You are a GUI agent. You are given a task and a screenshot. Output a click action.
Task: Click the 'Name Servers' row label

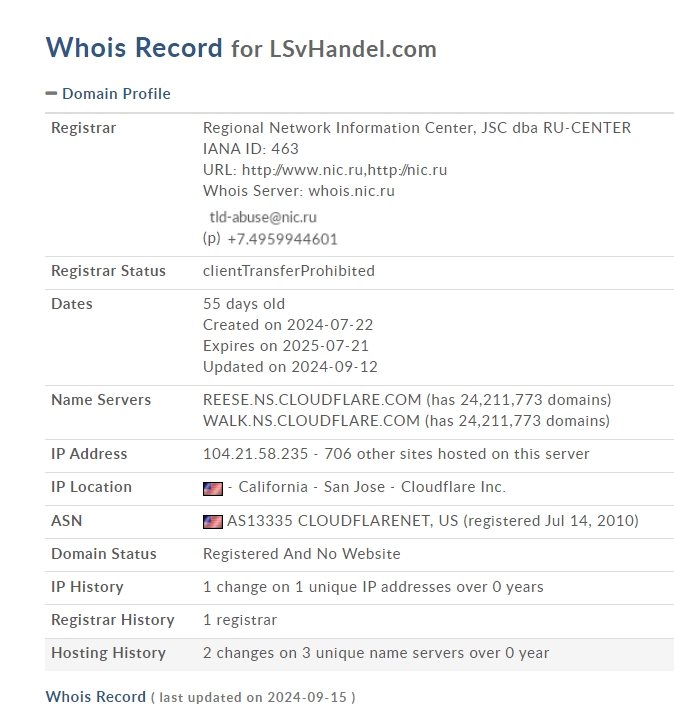pos(101,400)
